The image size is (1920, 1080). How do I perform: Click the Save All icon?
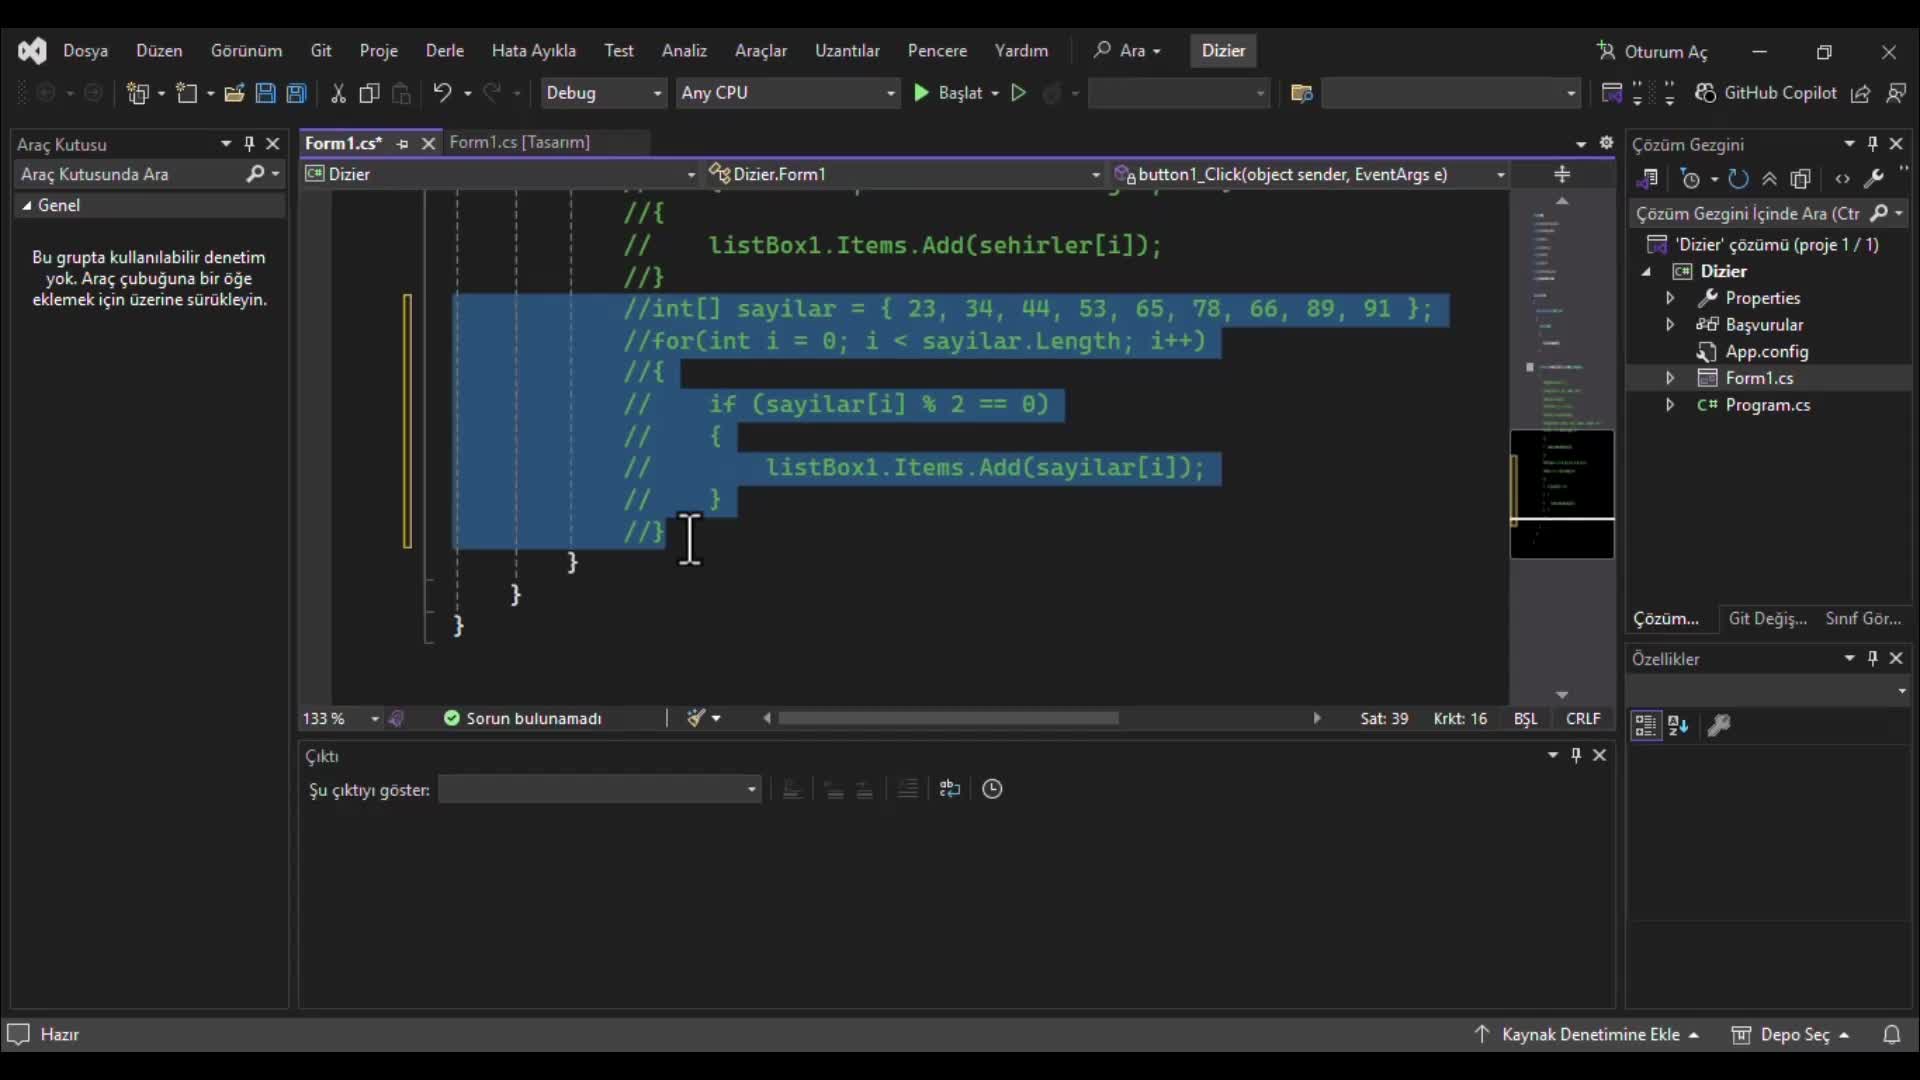point(296,93)
